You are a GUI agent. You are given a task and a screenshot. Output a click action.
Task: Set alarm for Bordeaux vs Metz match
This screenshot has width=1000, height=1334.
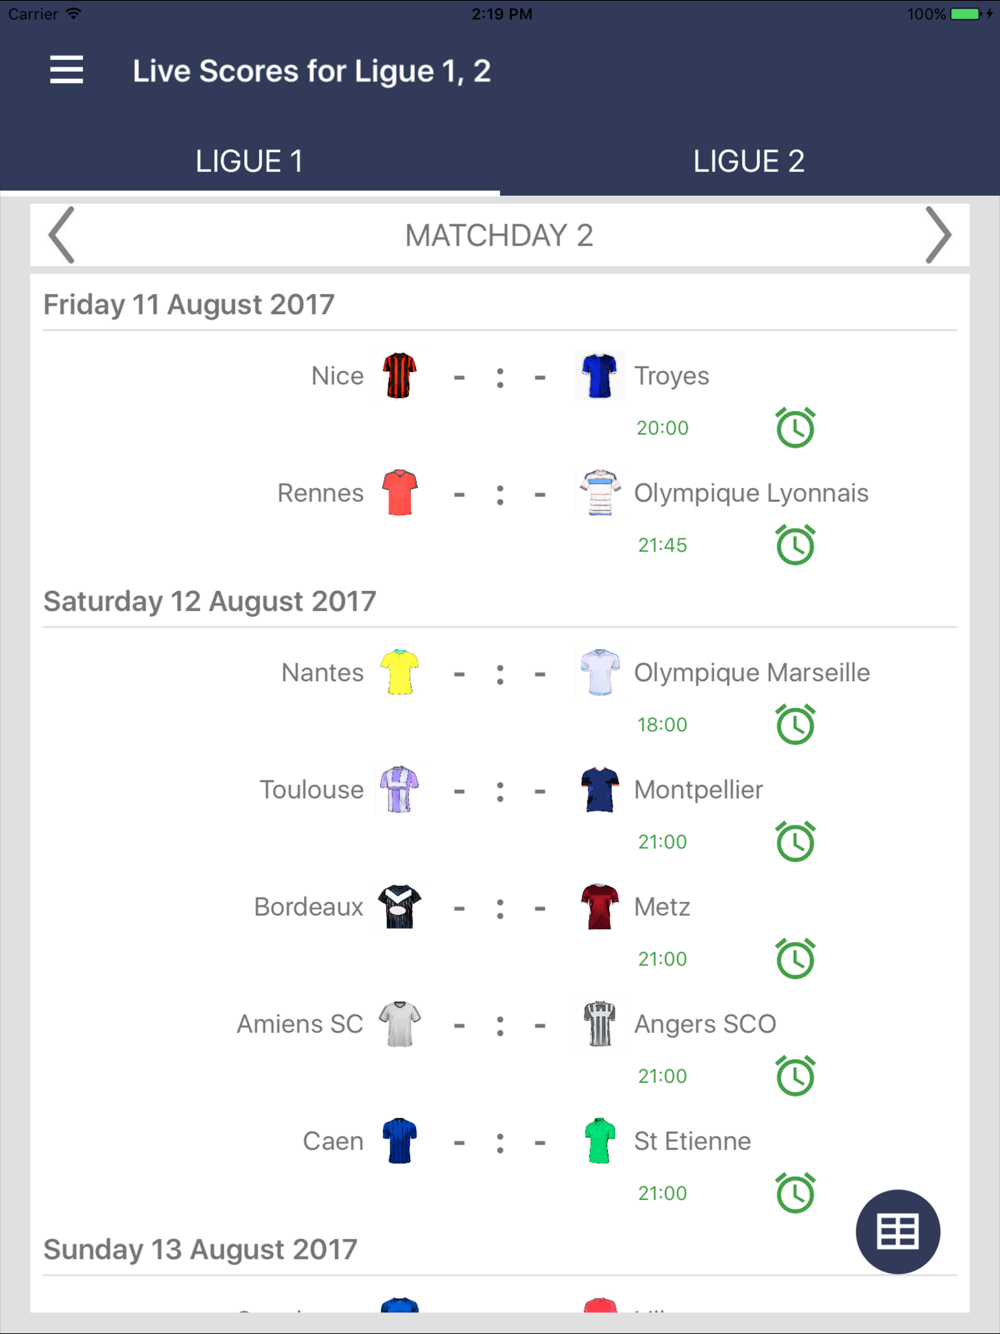click(795, 959)
